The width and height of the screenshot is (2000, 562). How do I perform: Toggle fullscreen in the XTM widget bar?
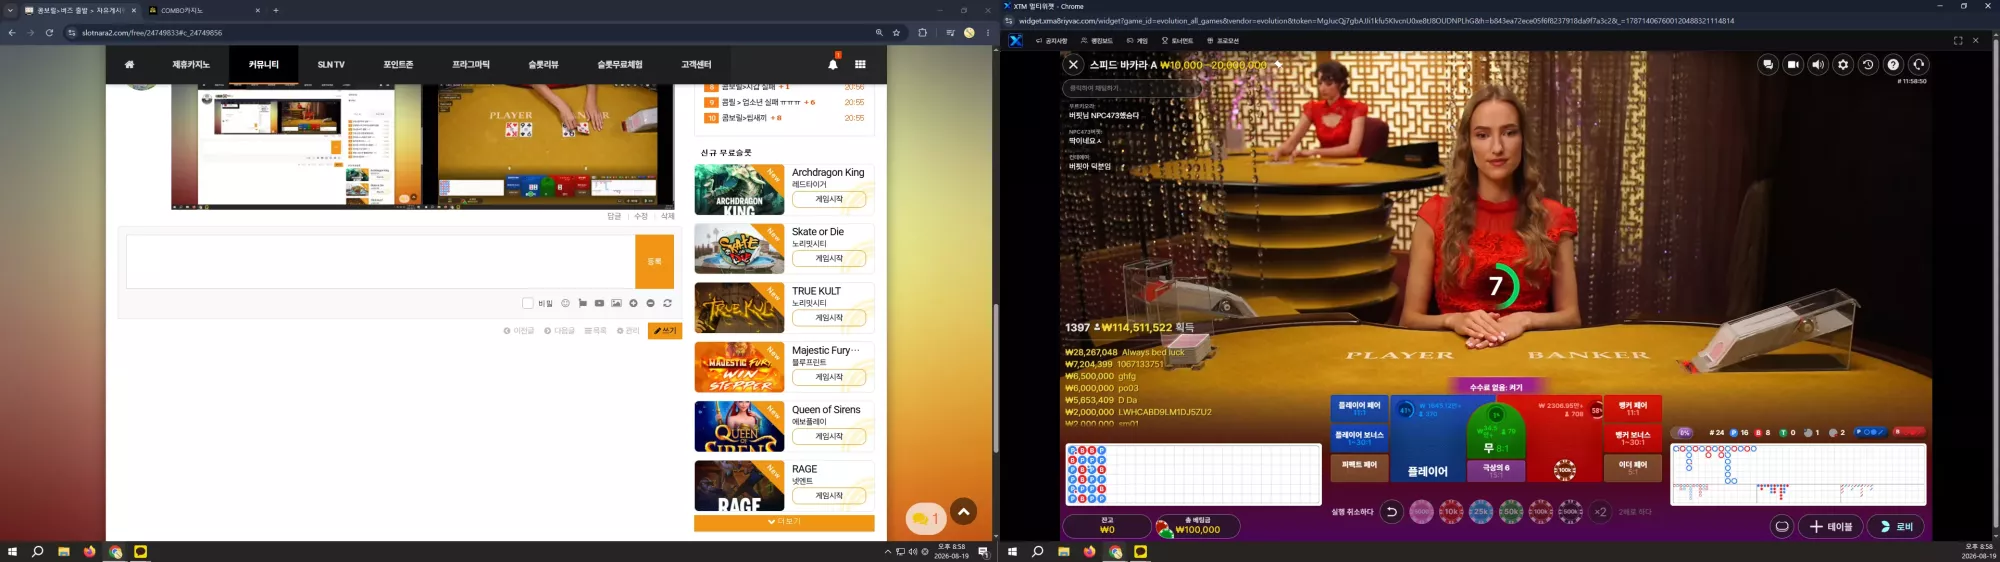pyautogui.click(x=1958, y=41)
